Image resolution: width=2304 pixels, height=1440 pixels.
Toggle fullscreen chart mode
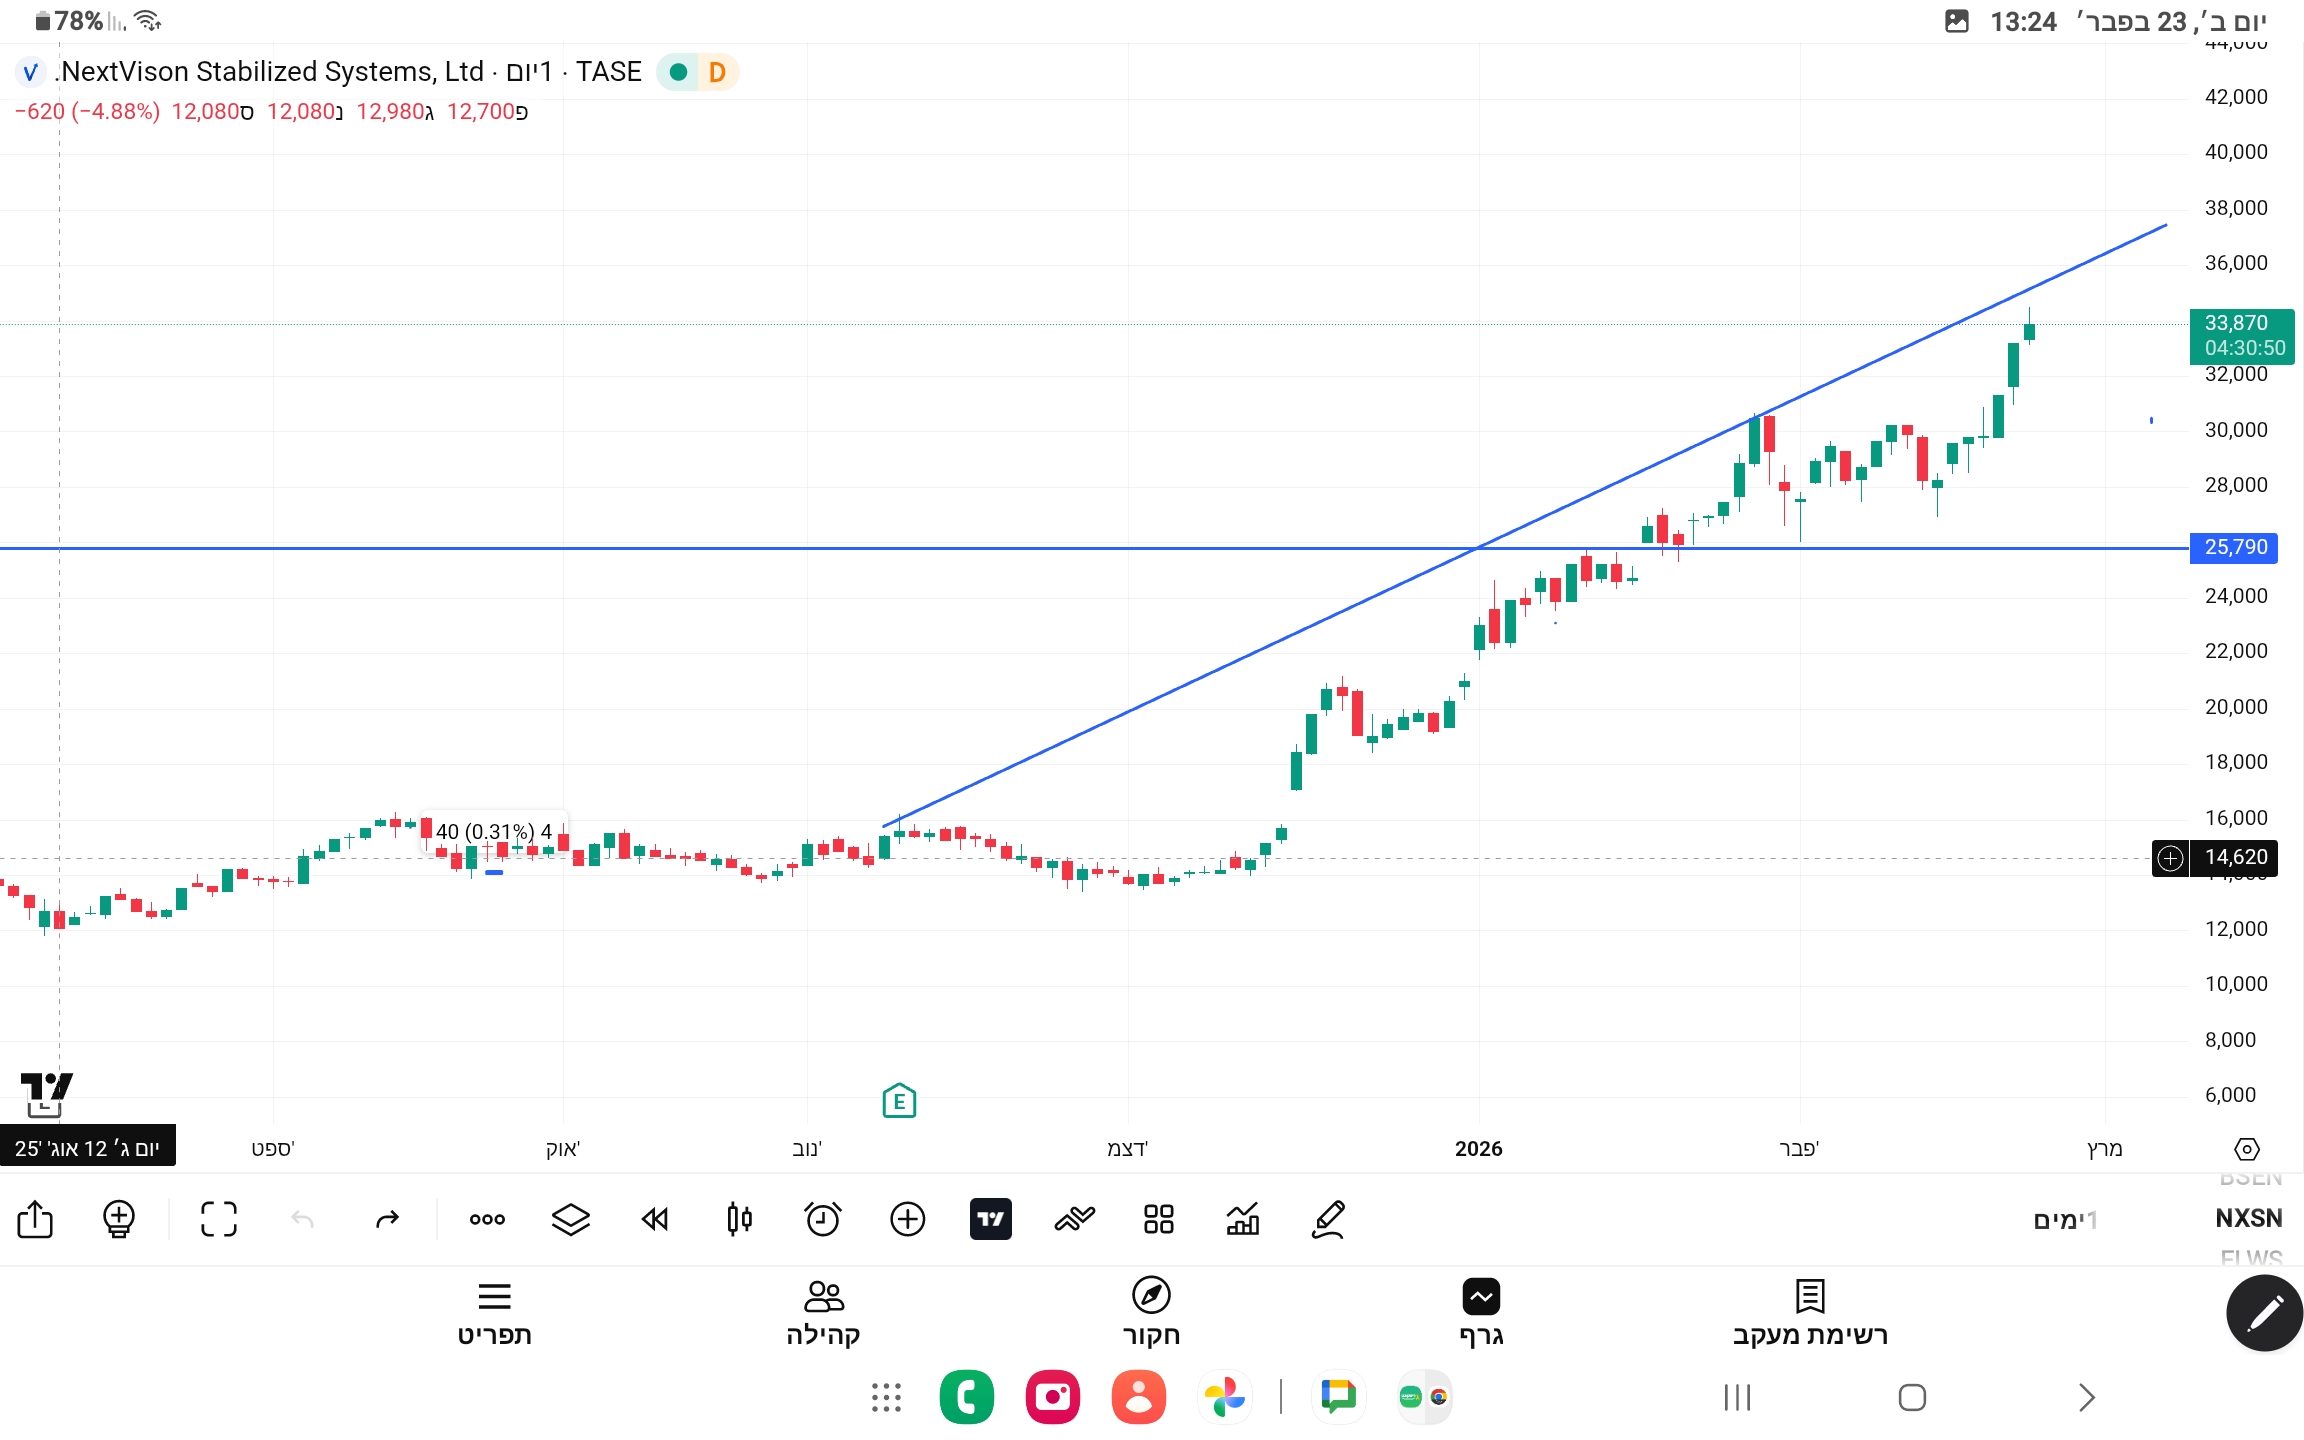click(218, 1219)
